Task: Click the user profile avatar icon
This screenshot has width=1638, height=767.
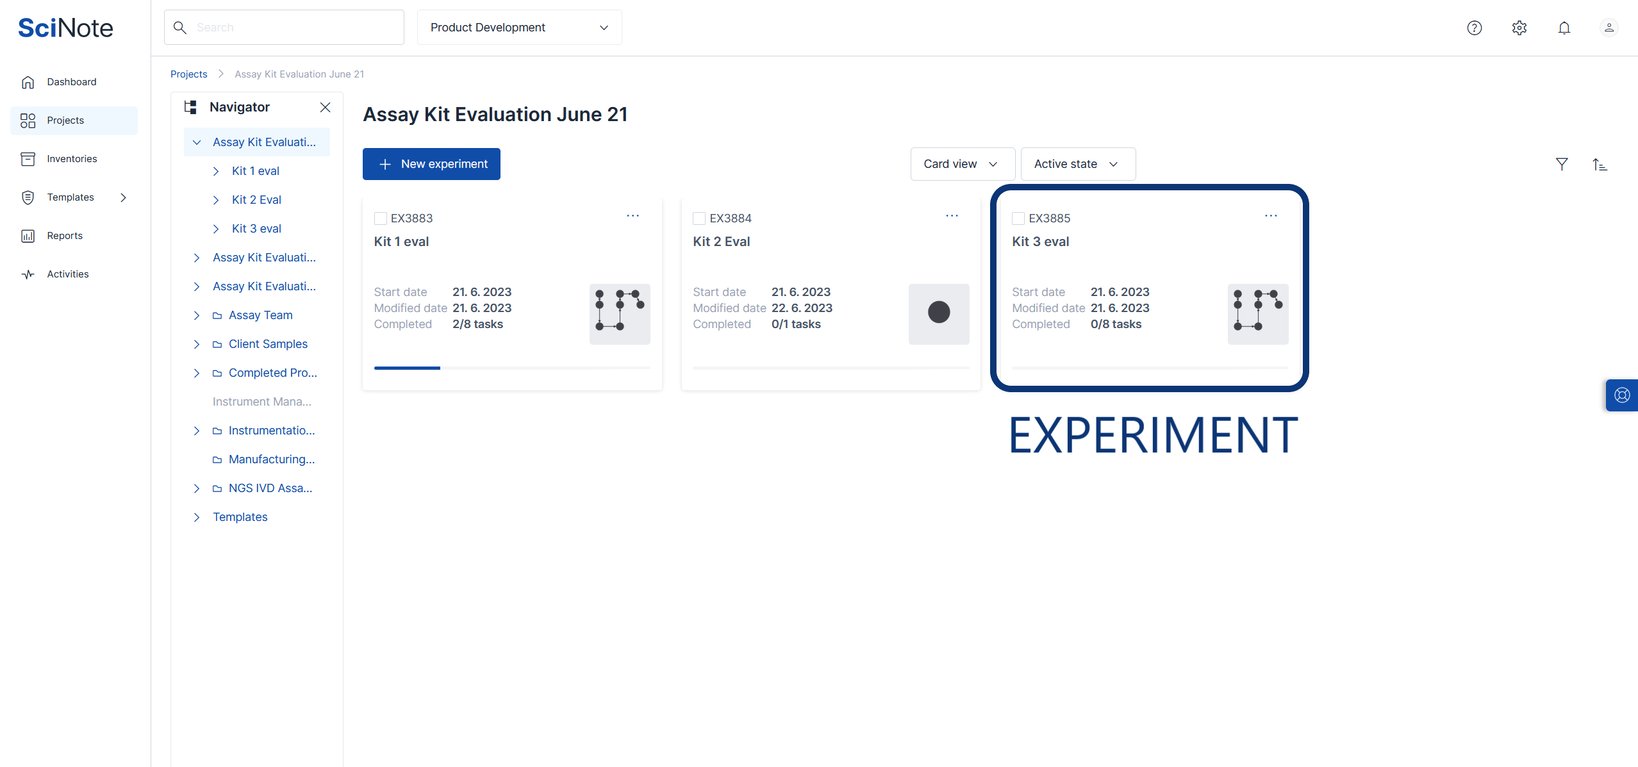Action: click(x=1609, y=28)
